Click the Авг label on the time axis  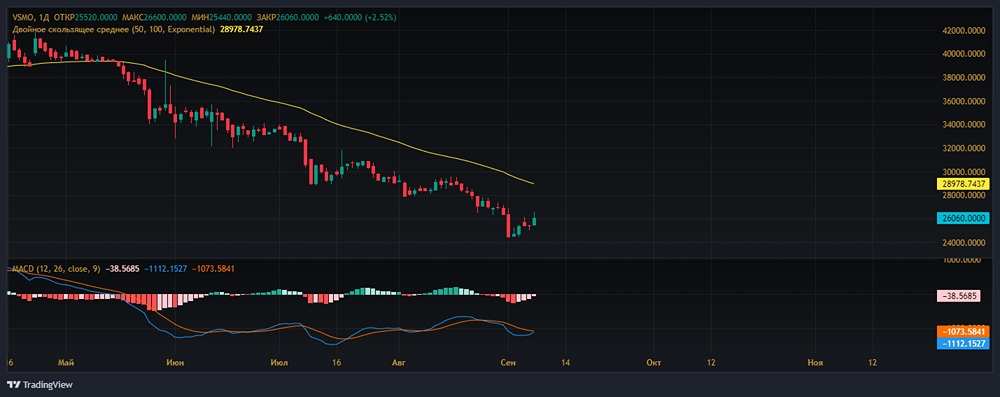(399, 363)
